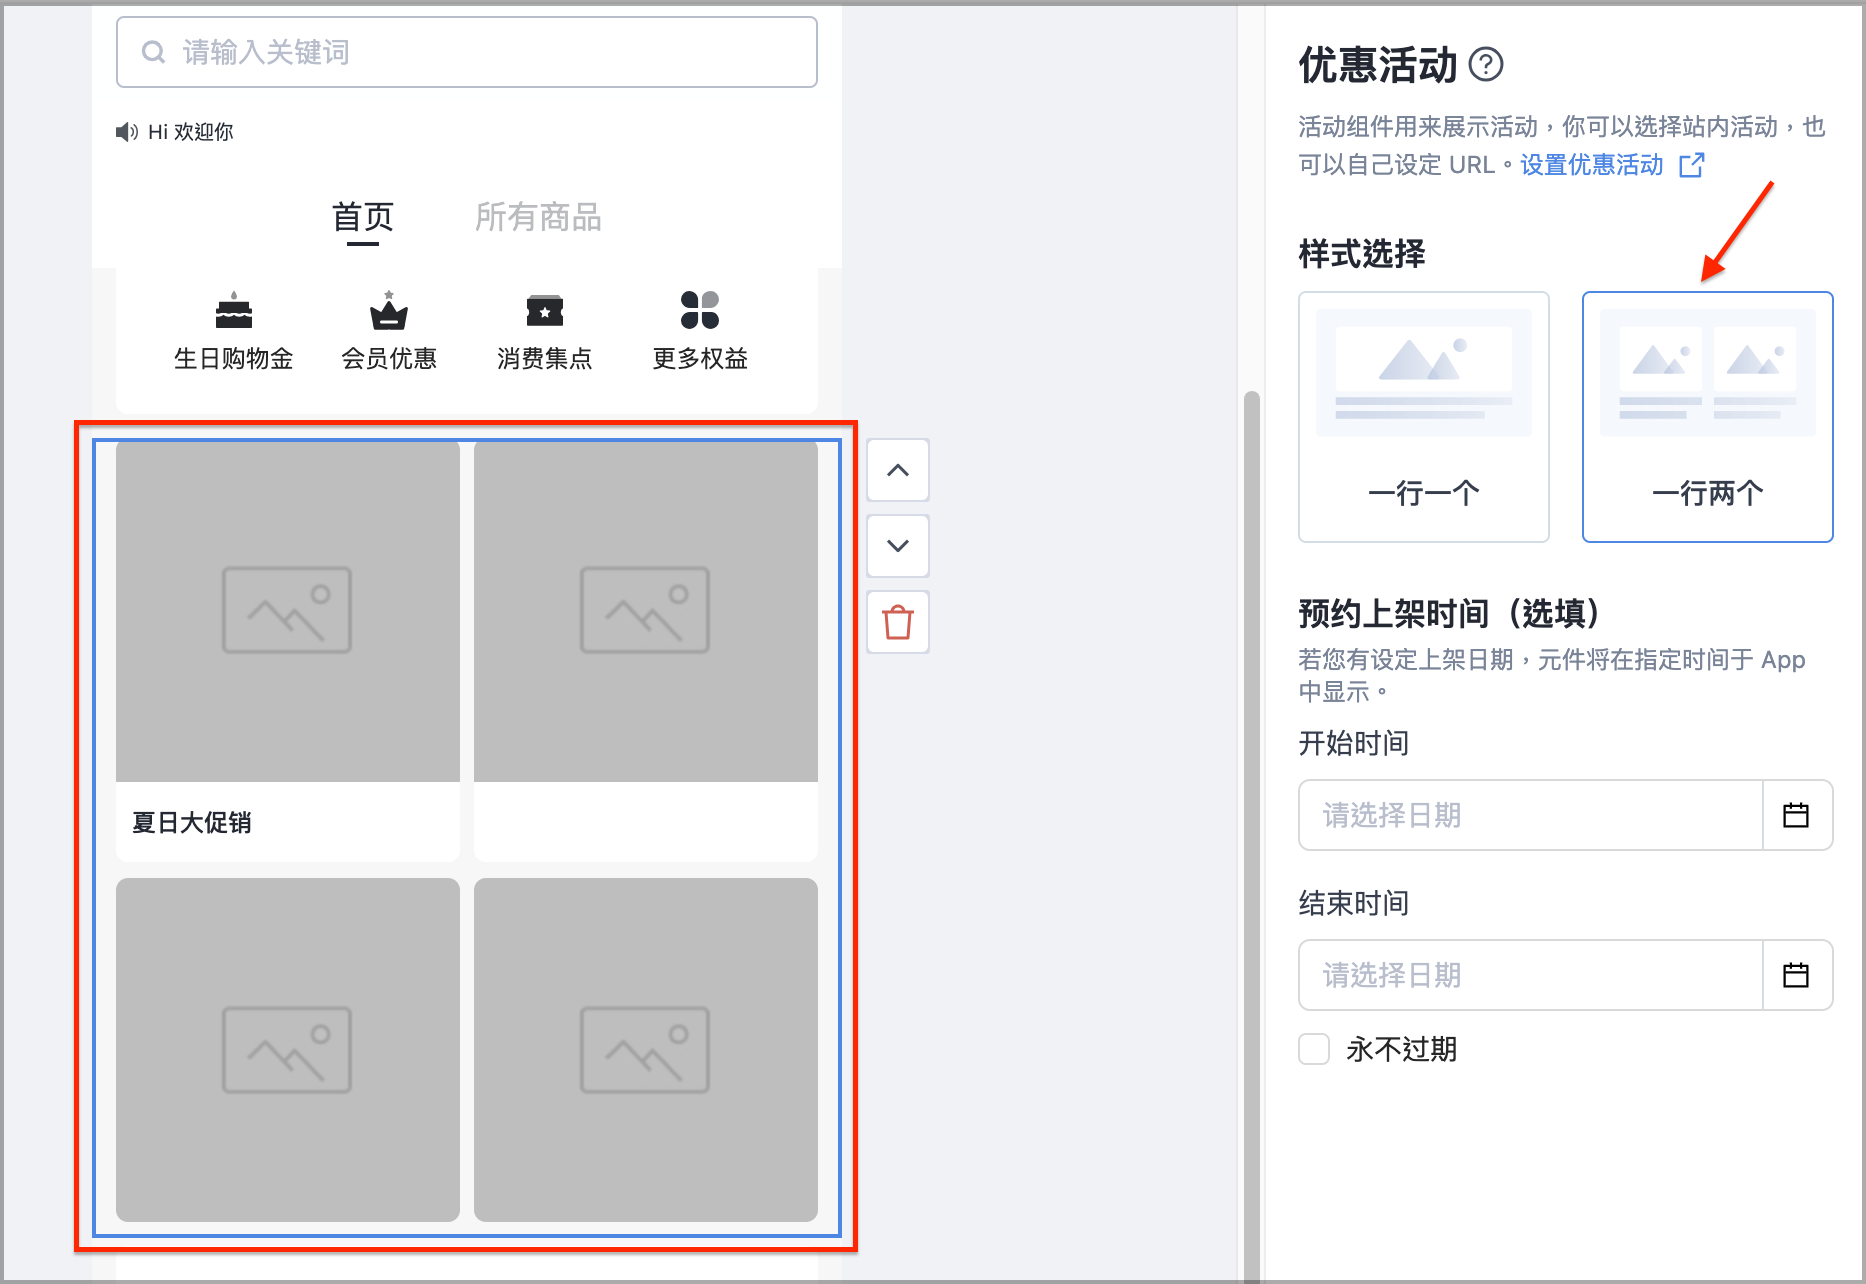
Task: Click the 样式选择 section heading
Action: pyautogui.click(x=1362, y=253)
